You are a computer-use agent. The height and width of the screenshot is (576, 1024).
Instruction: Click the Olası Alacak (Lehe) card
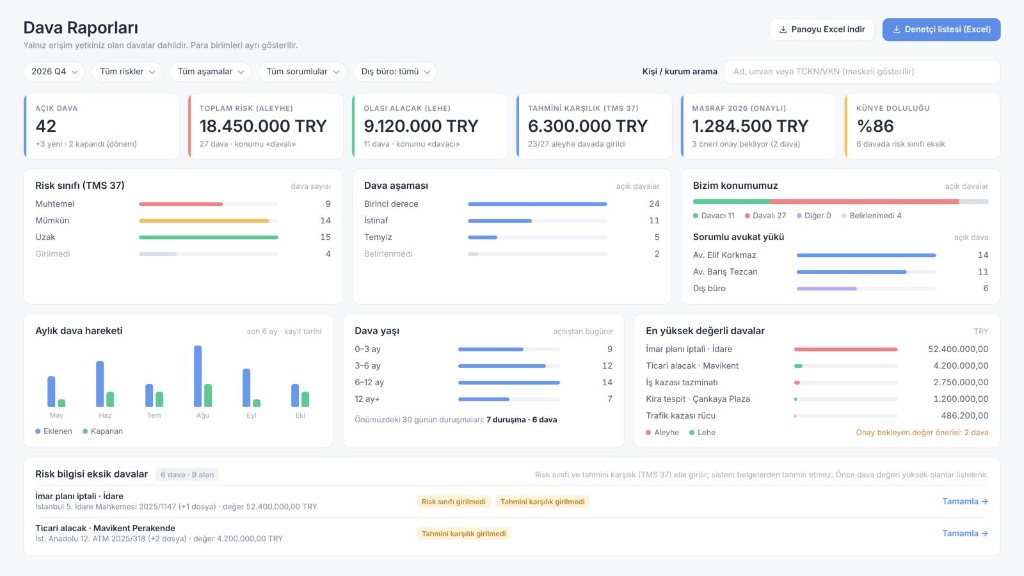pos(430,126)
